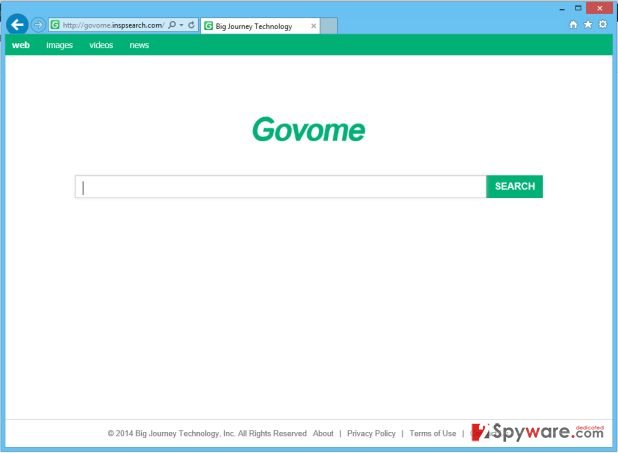618x453 pixels.
Task: Maximize the browser window
Action: [578, 8]
